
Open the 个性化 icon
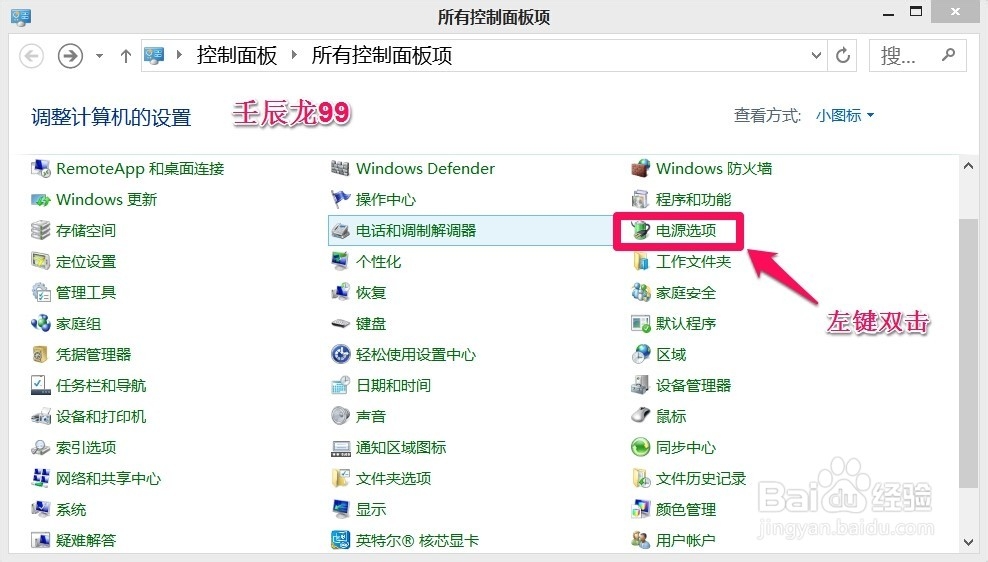[x=340, y=261]
